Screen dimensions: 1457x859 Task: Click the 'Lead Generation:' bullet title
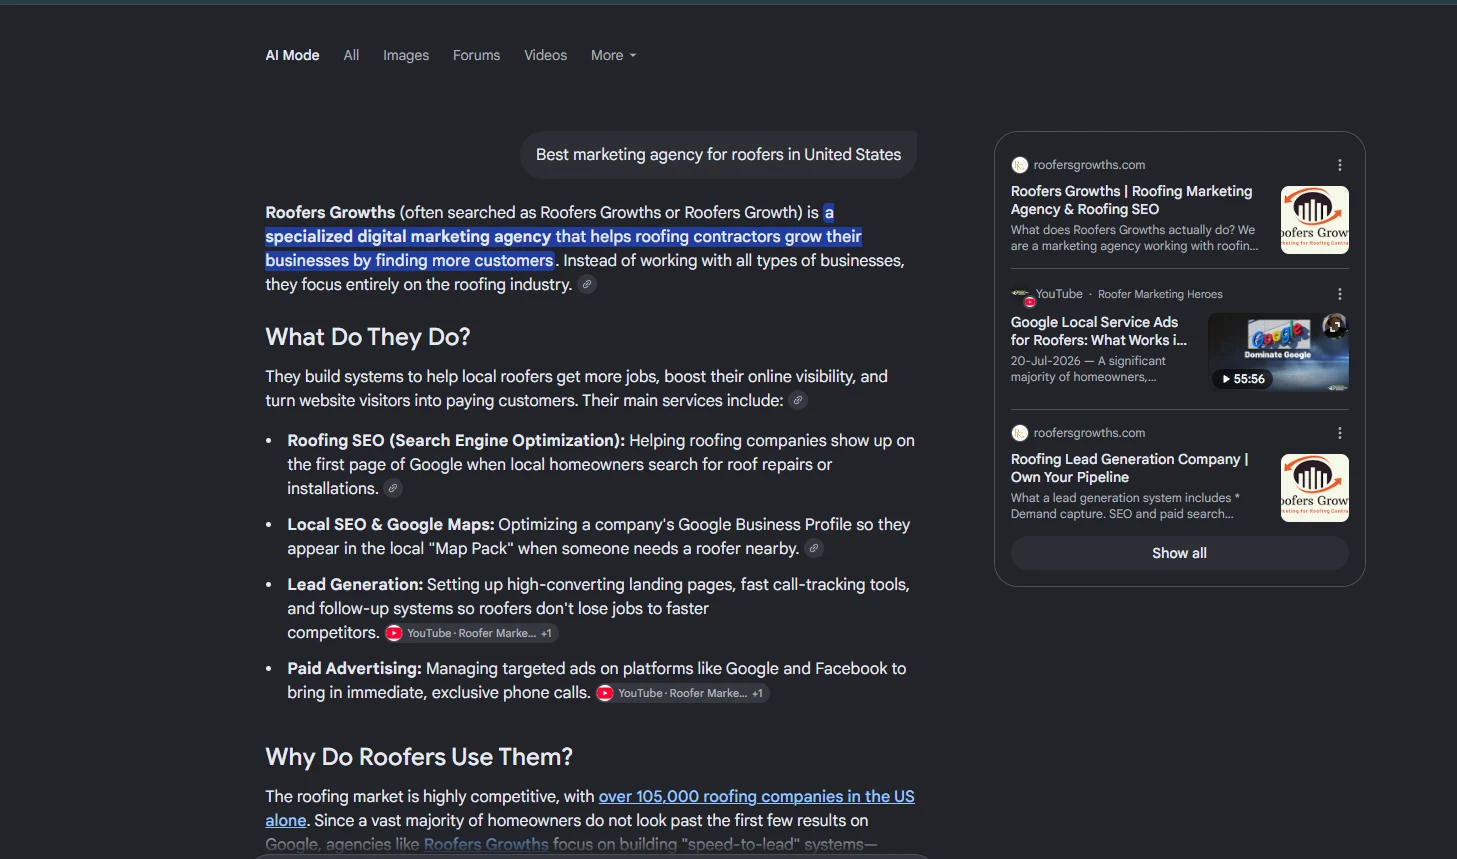(355, 585)
